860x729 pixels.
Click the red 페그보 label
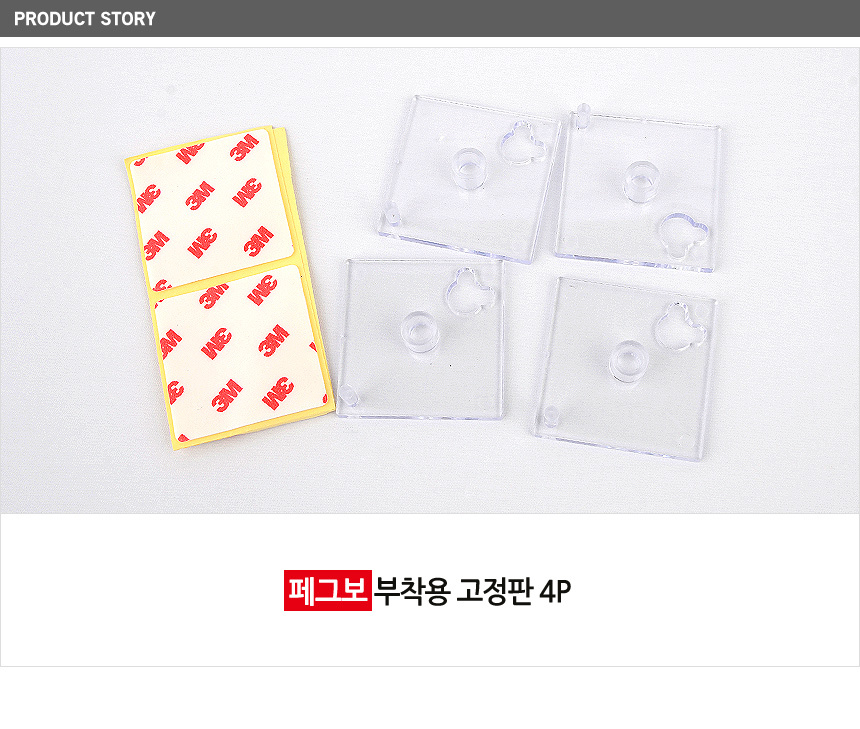tap(327, 590)
